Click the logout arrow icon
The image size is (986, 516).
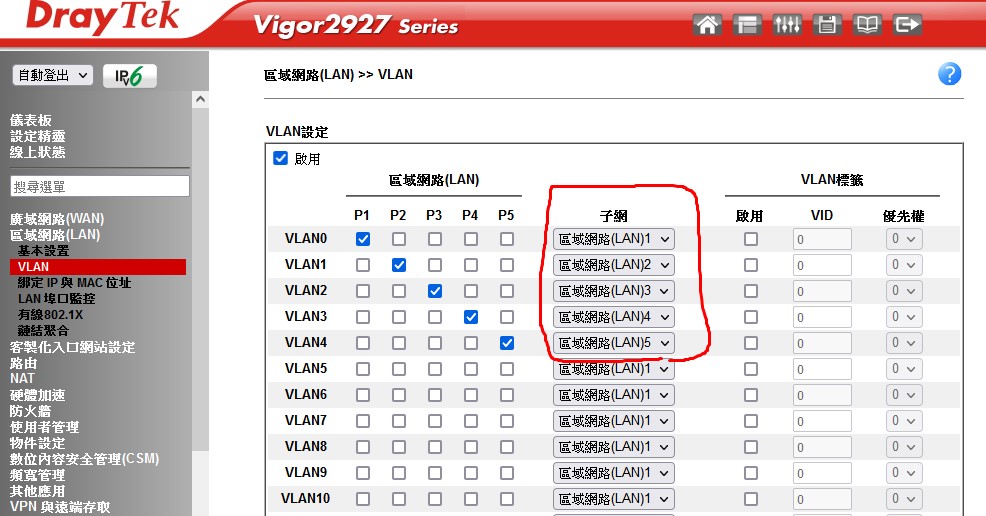click(907, 25)
